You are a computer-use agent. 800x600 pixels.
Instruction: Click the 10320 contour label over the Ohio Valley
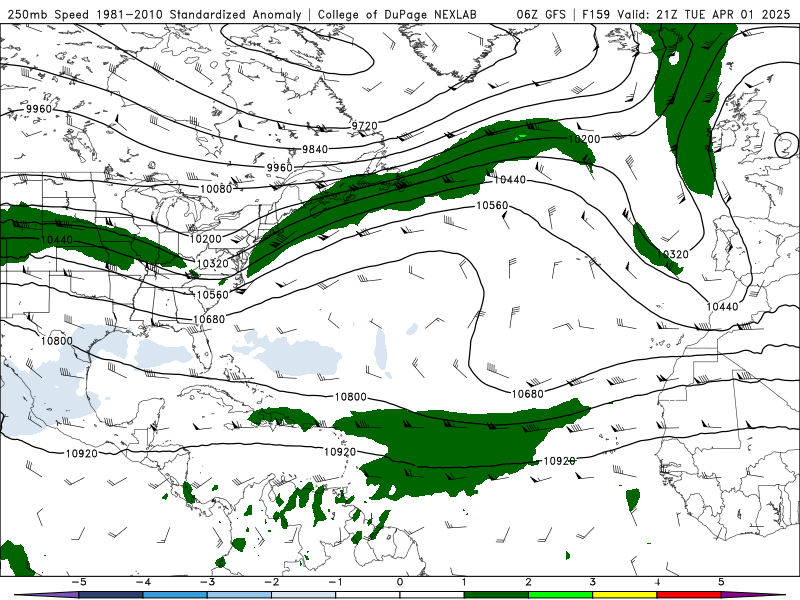click(x=213, y=263)
